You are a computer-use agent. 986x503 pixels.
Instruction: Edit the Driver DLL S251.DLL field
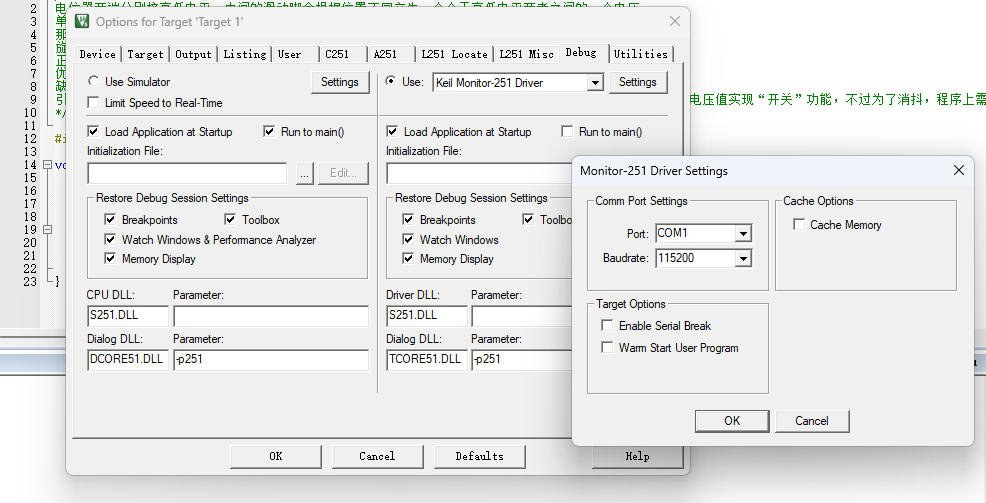click(x=427, y=316)
